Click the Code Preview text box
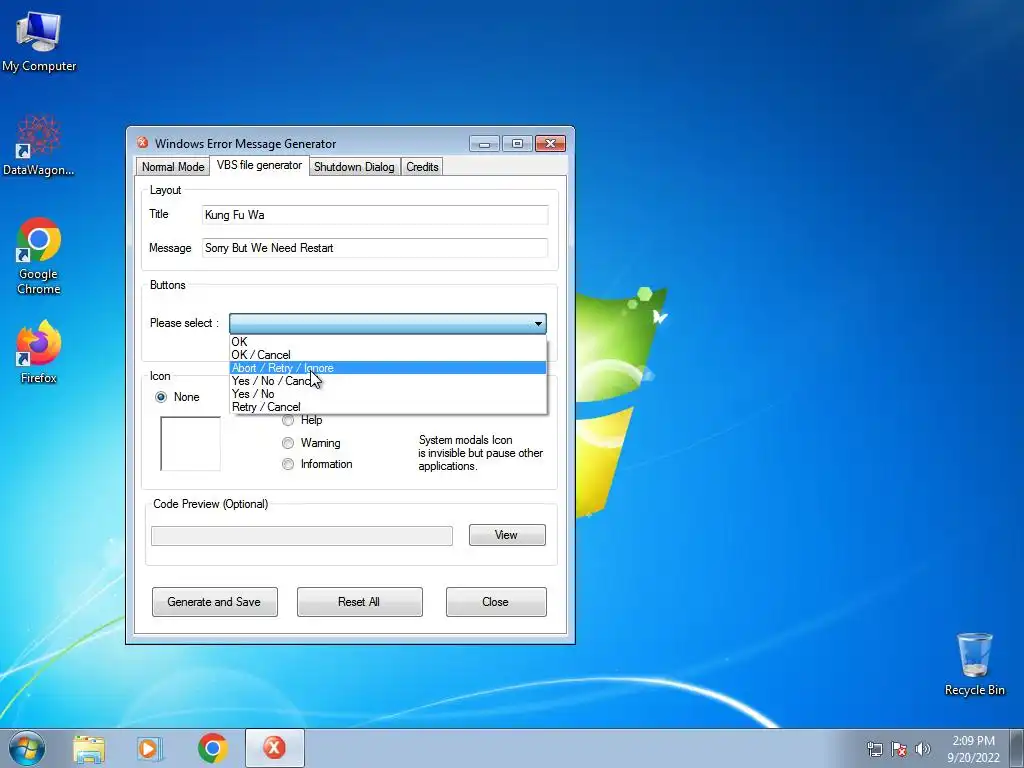Image resolution: width=1024 pixels, height=768 pixels. 302,536
